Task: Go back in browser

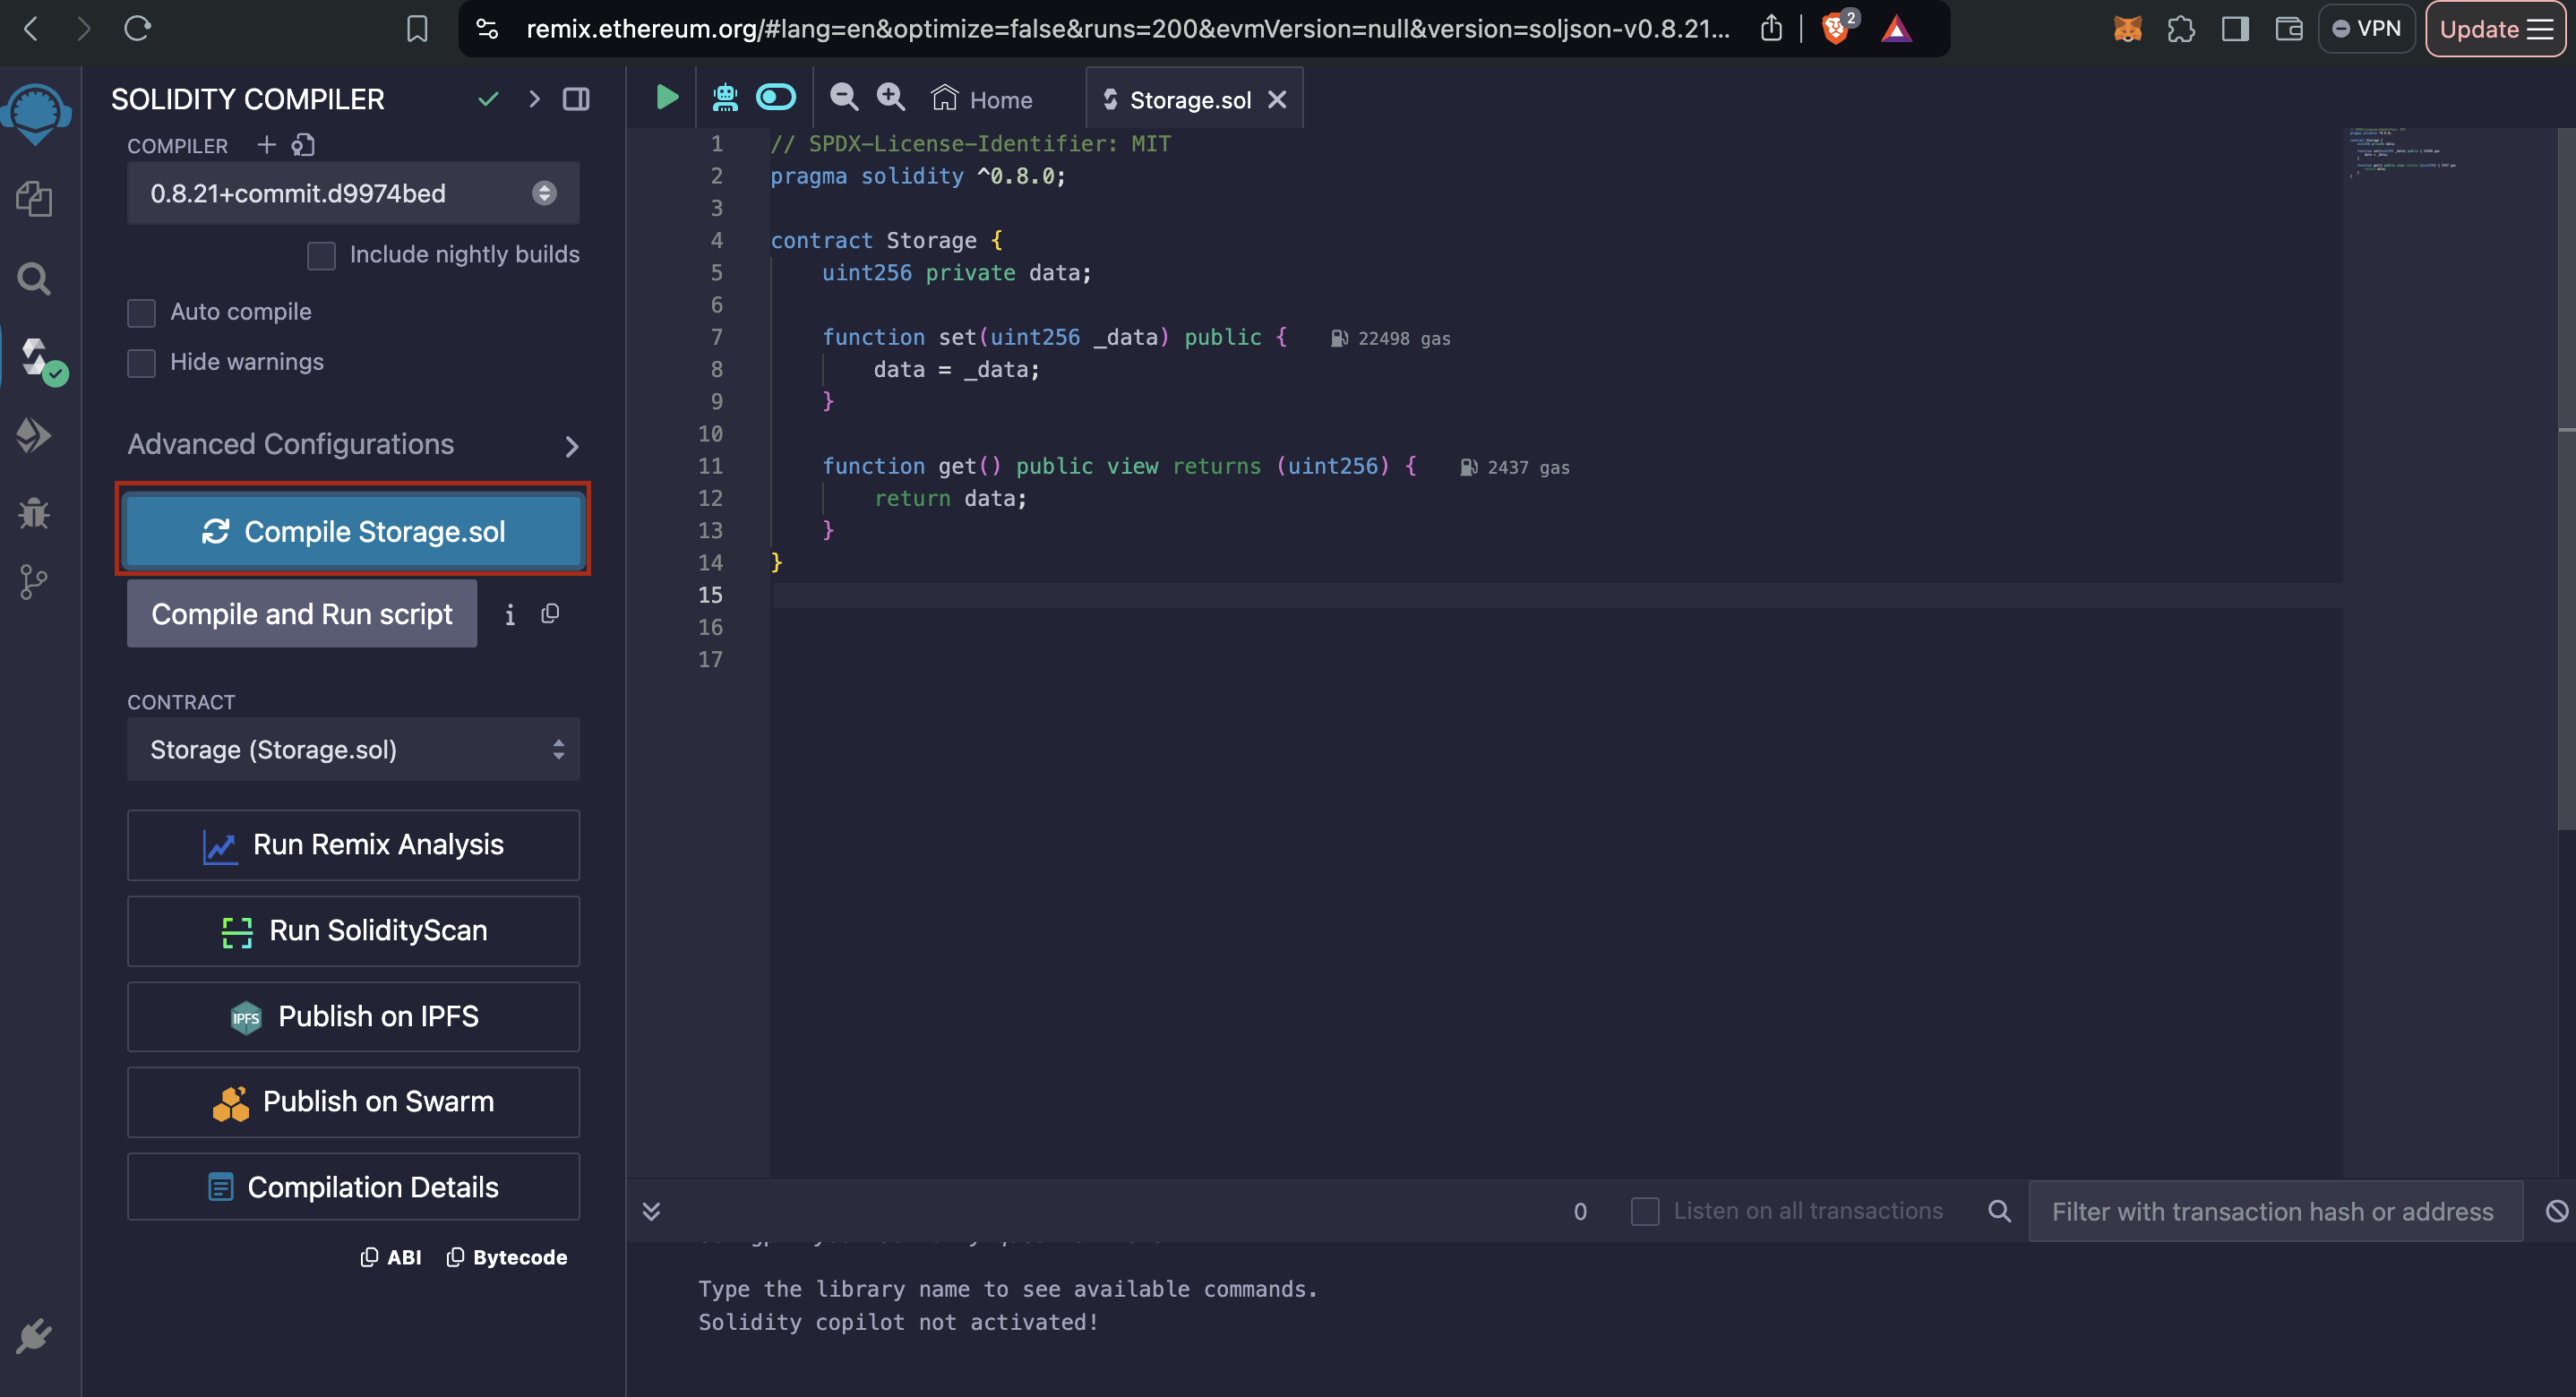Action: tap(31, 28)
